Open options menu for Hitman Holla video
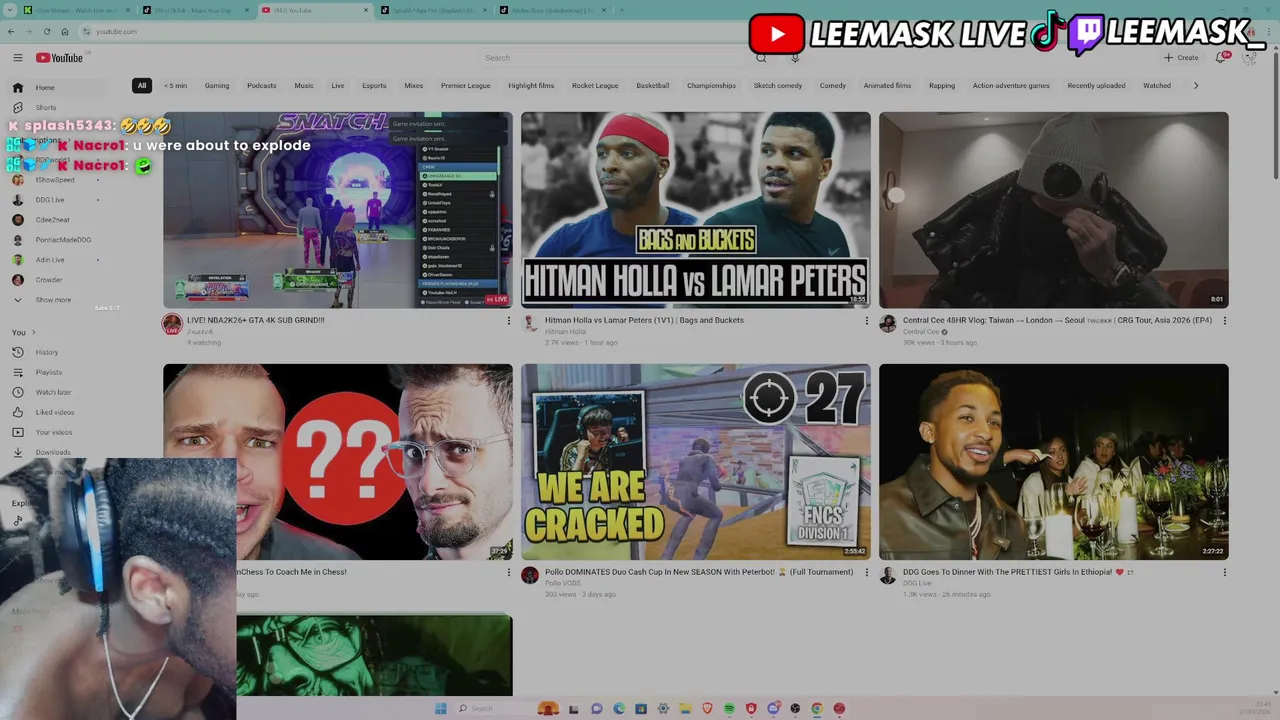Image resolution: width=1280 pixels, height=720 pixels. (x=866, y=321)
